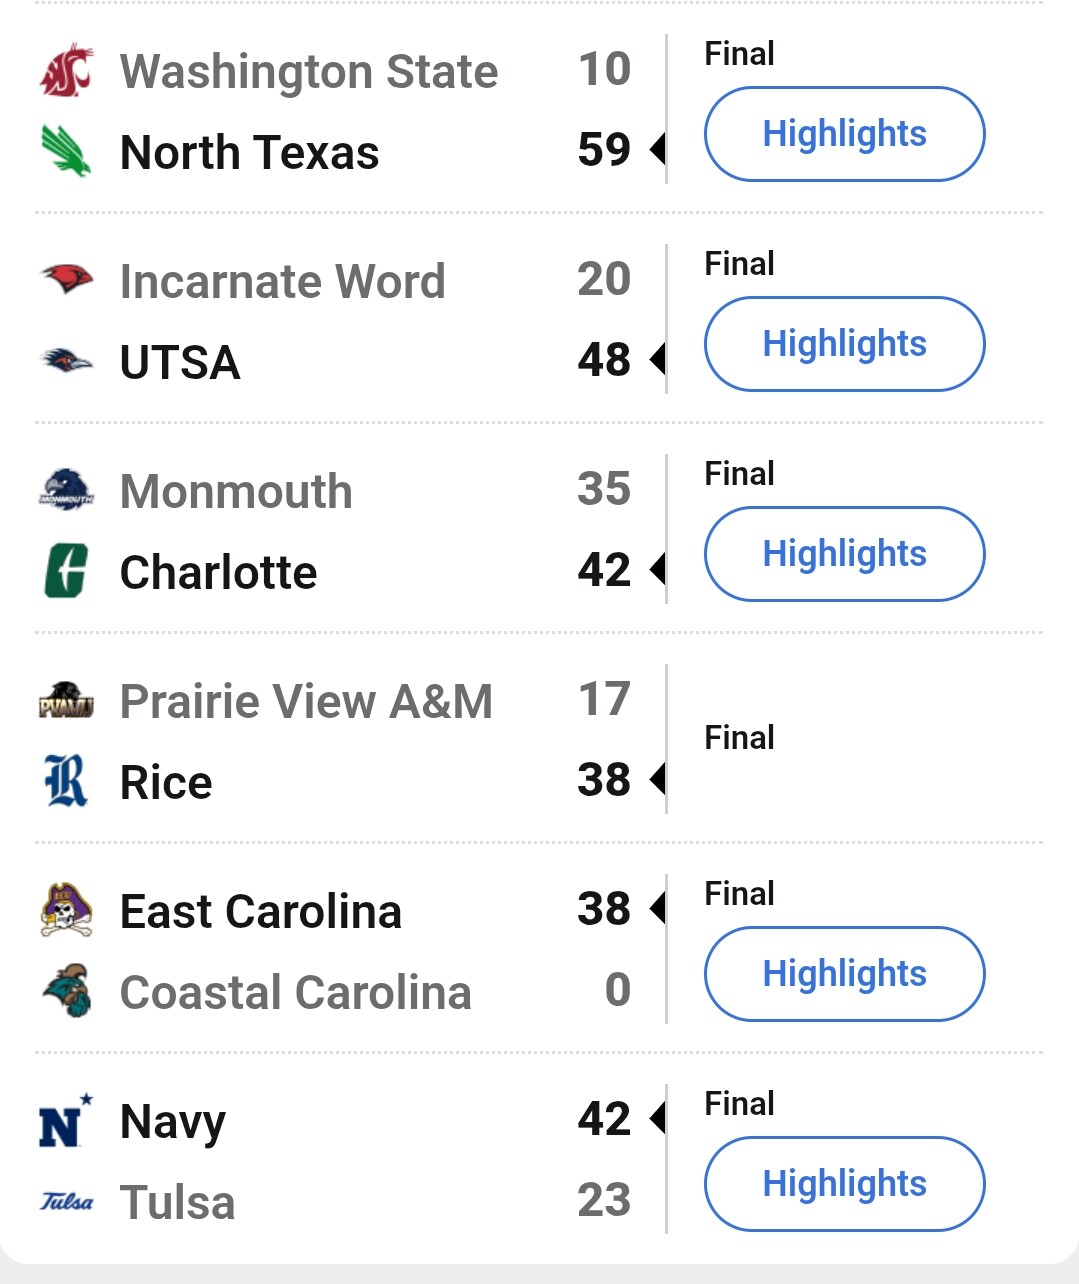Select the North Texas team name
Screen dimensions: 1079x1284
249,153
